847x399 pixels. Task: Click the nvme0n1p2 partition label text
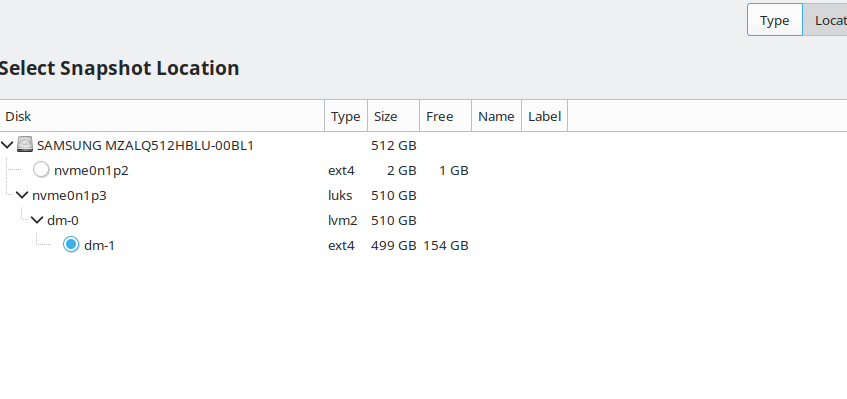(91, 171)
